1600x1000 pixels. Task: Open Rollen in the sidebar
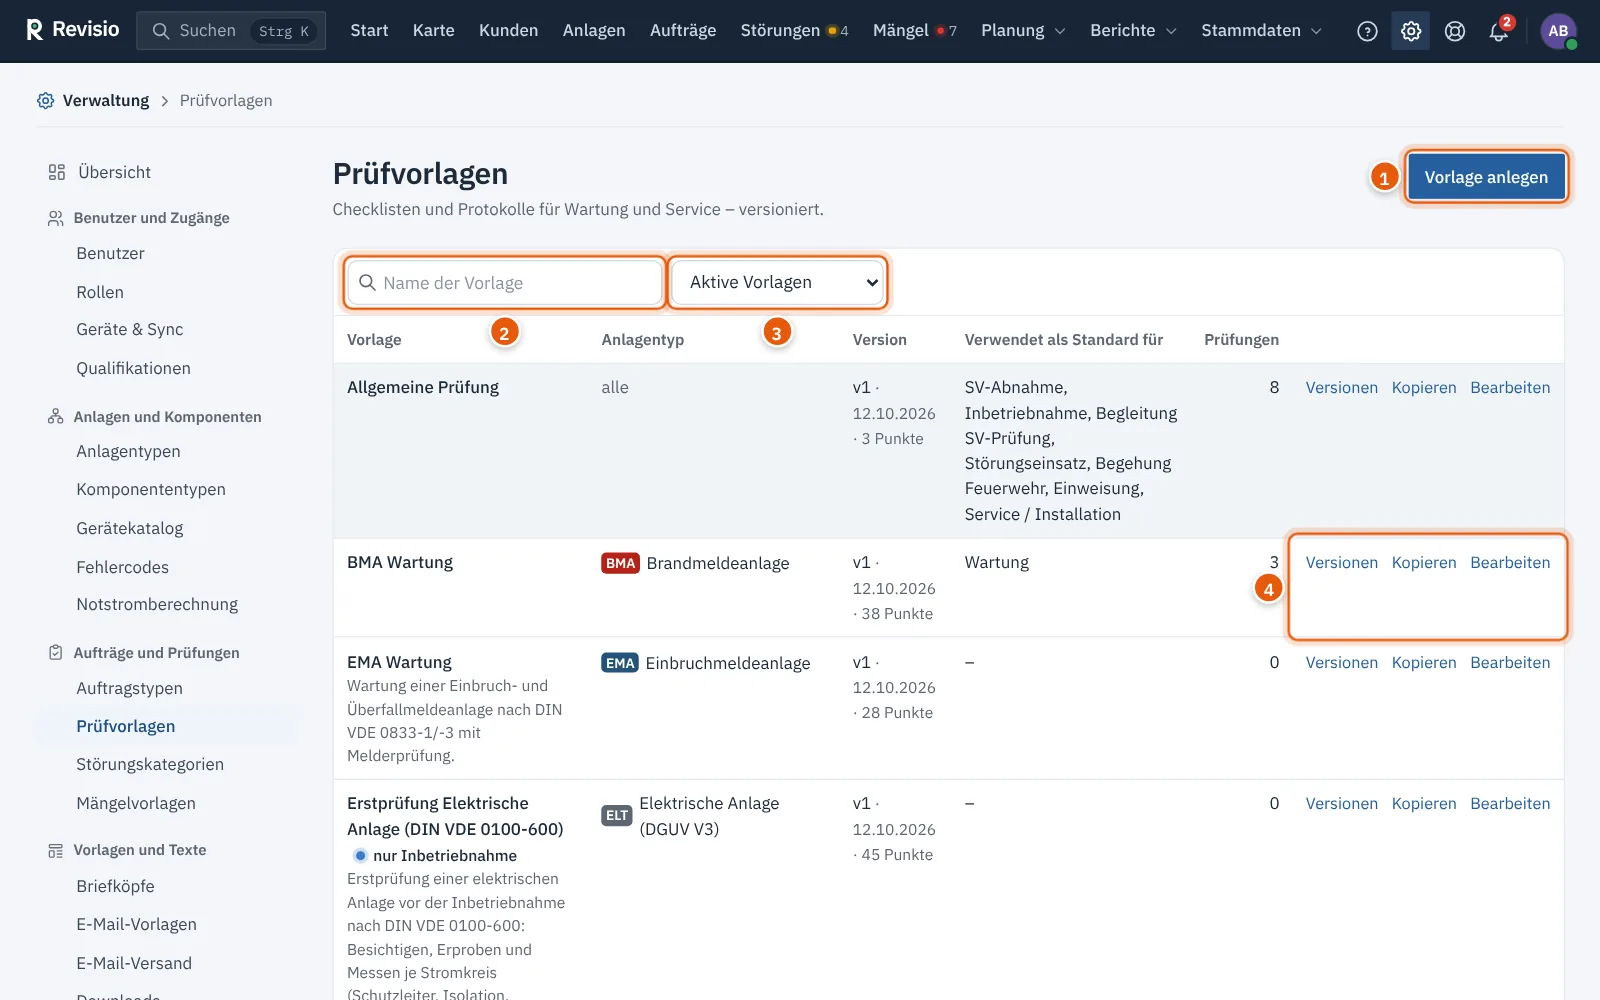100,292
